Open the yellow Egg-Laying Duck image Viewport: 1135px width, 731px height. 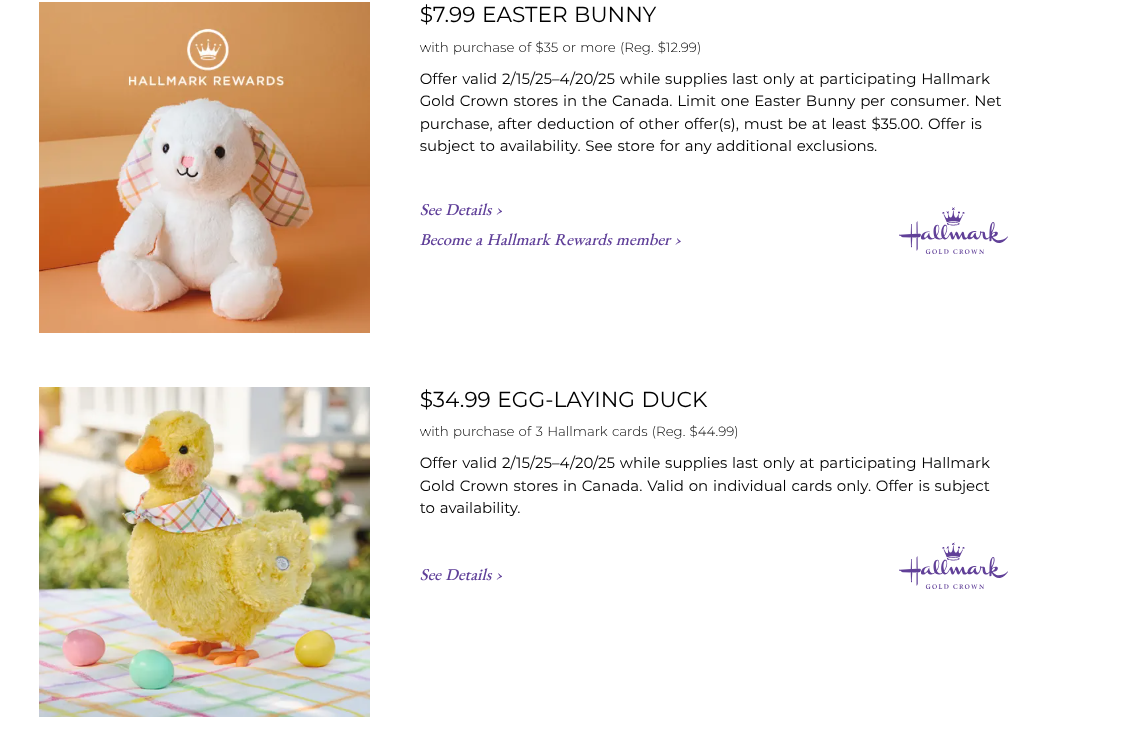click(x=204, y=552)
